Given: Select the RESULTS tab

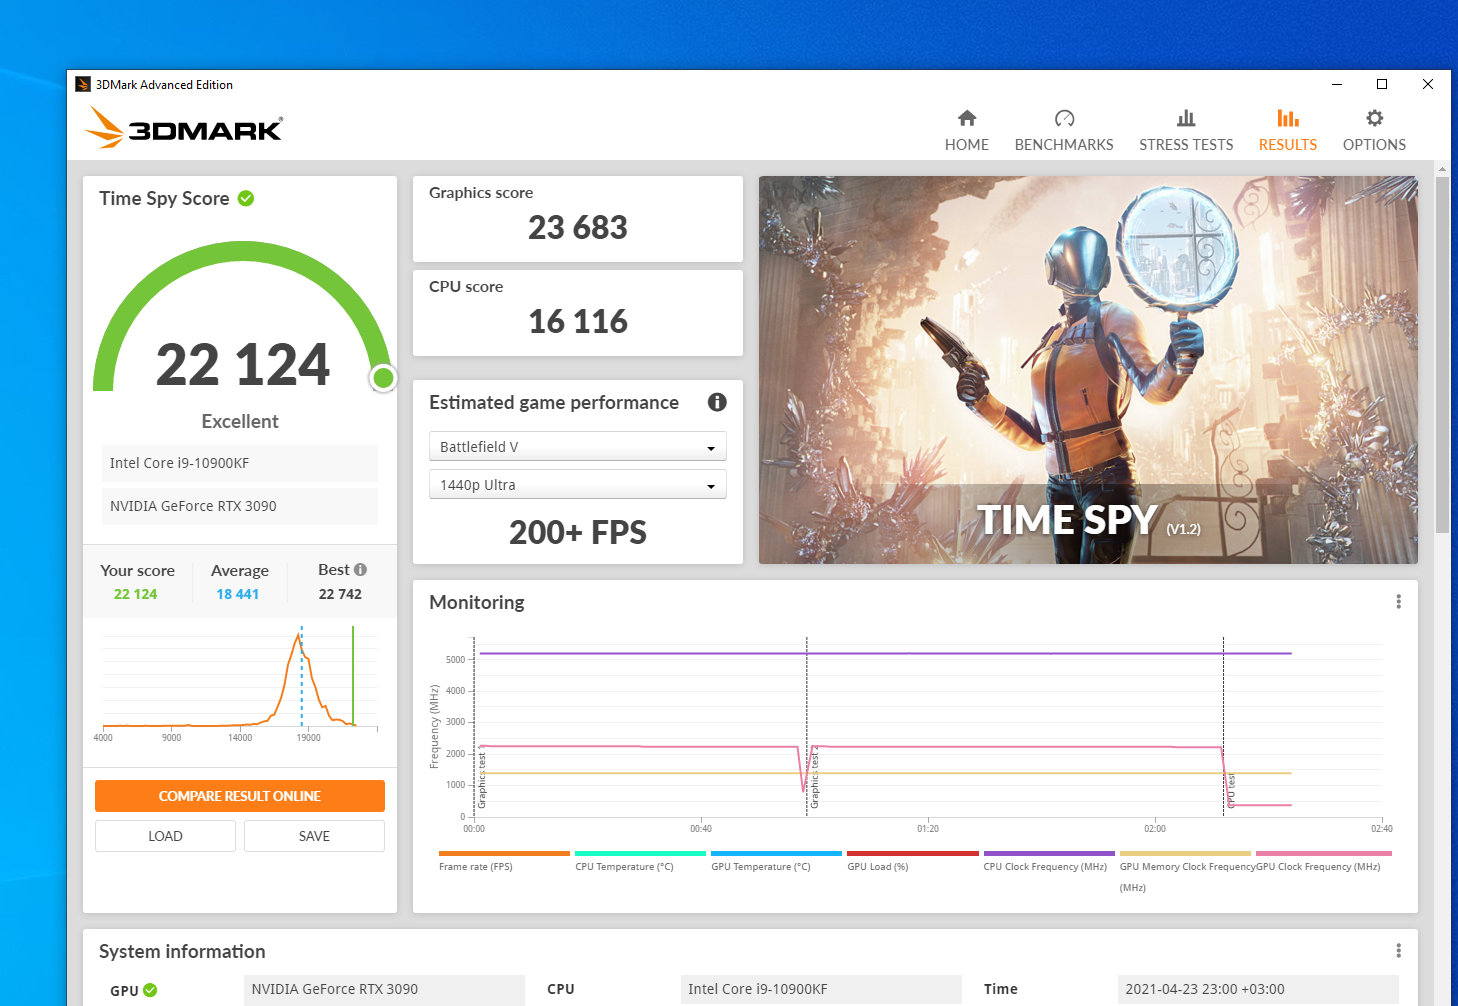Looking at the screenshot, I should tap(1288, 131).
